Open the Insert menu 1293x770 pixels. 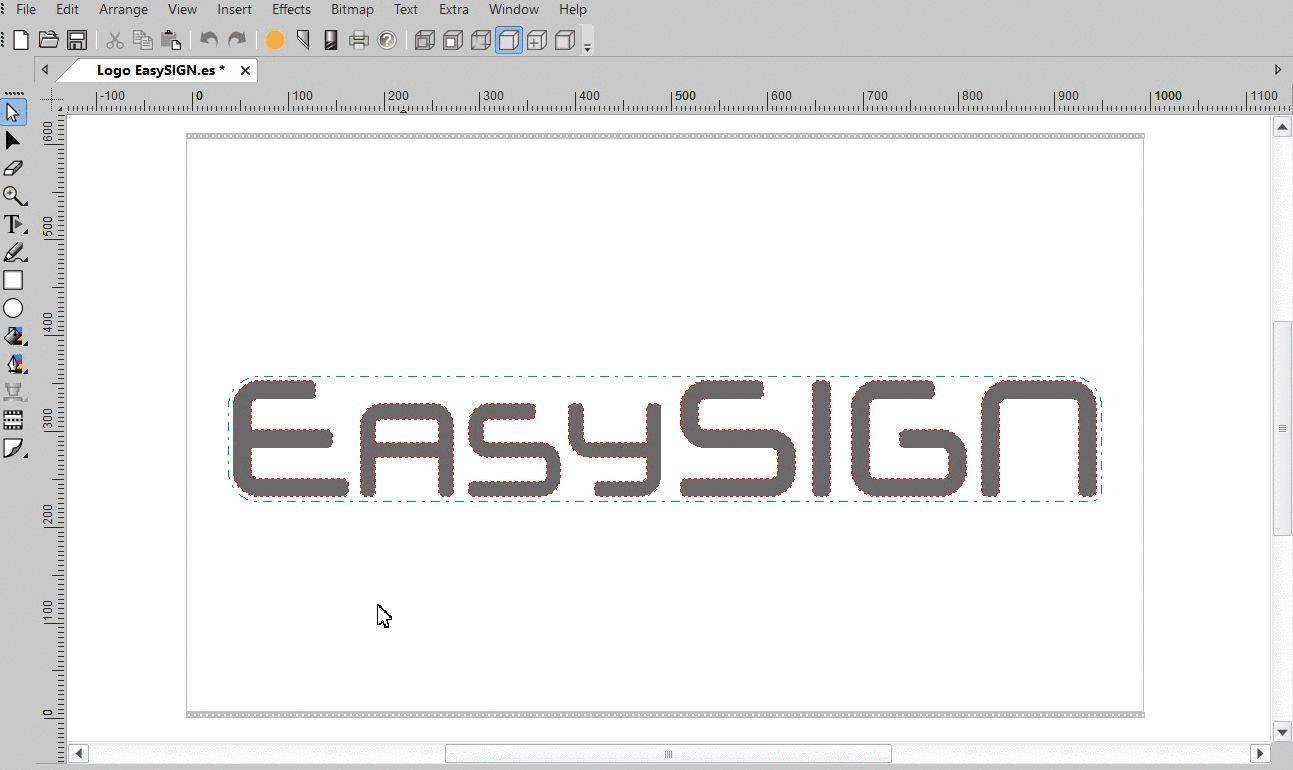[x=235, y=9]
